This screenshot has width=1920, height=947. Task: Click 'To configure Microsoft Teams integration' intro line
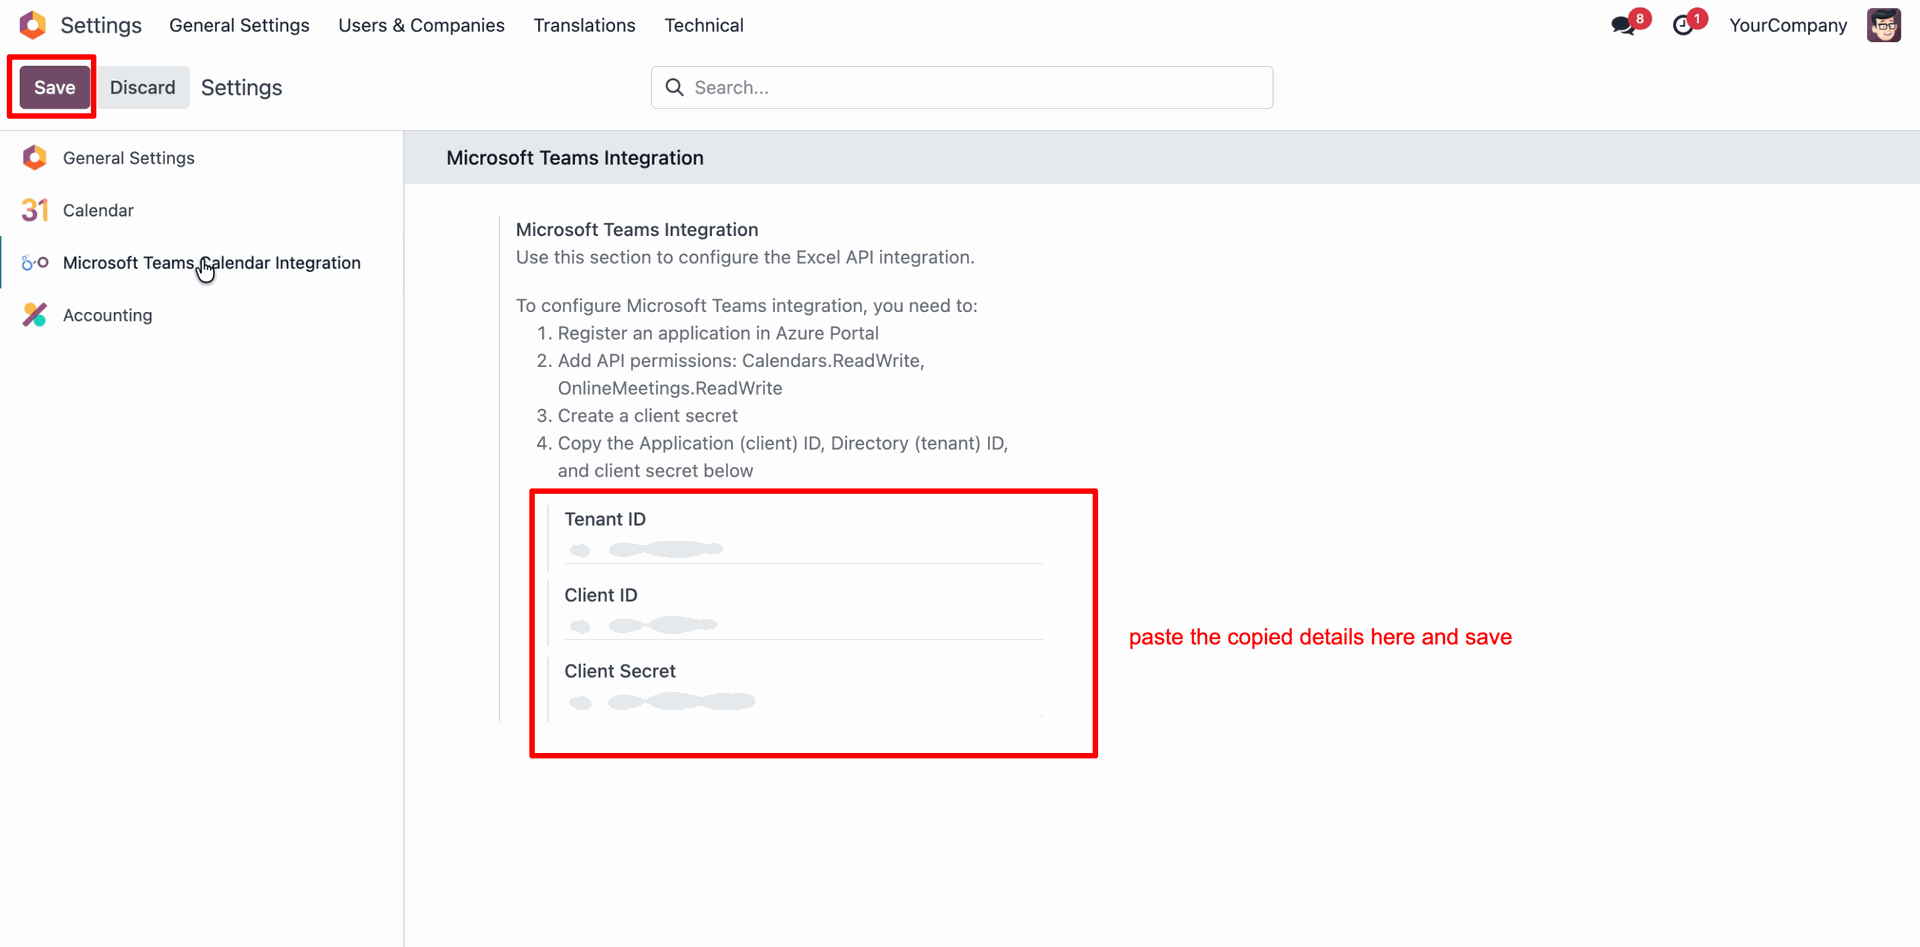pyautogui.click(x=747, y=306)
